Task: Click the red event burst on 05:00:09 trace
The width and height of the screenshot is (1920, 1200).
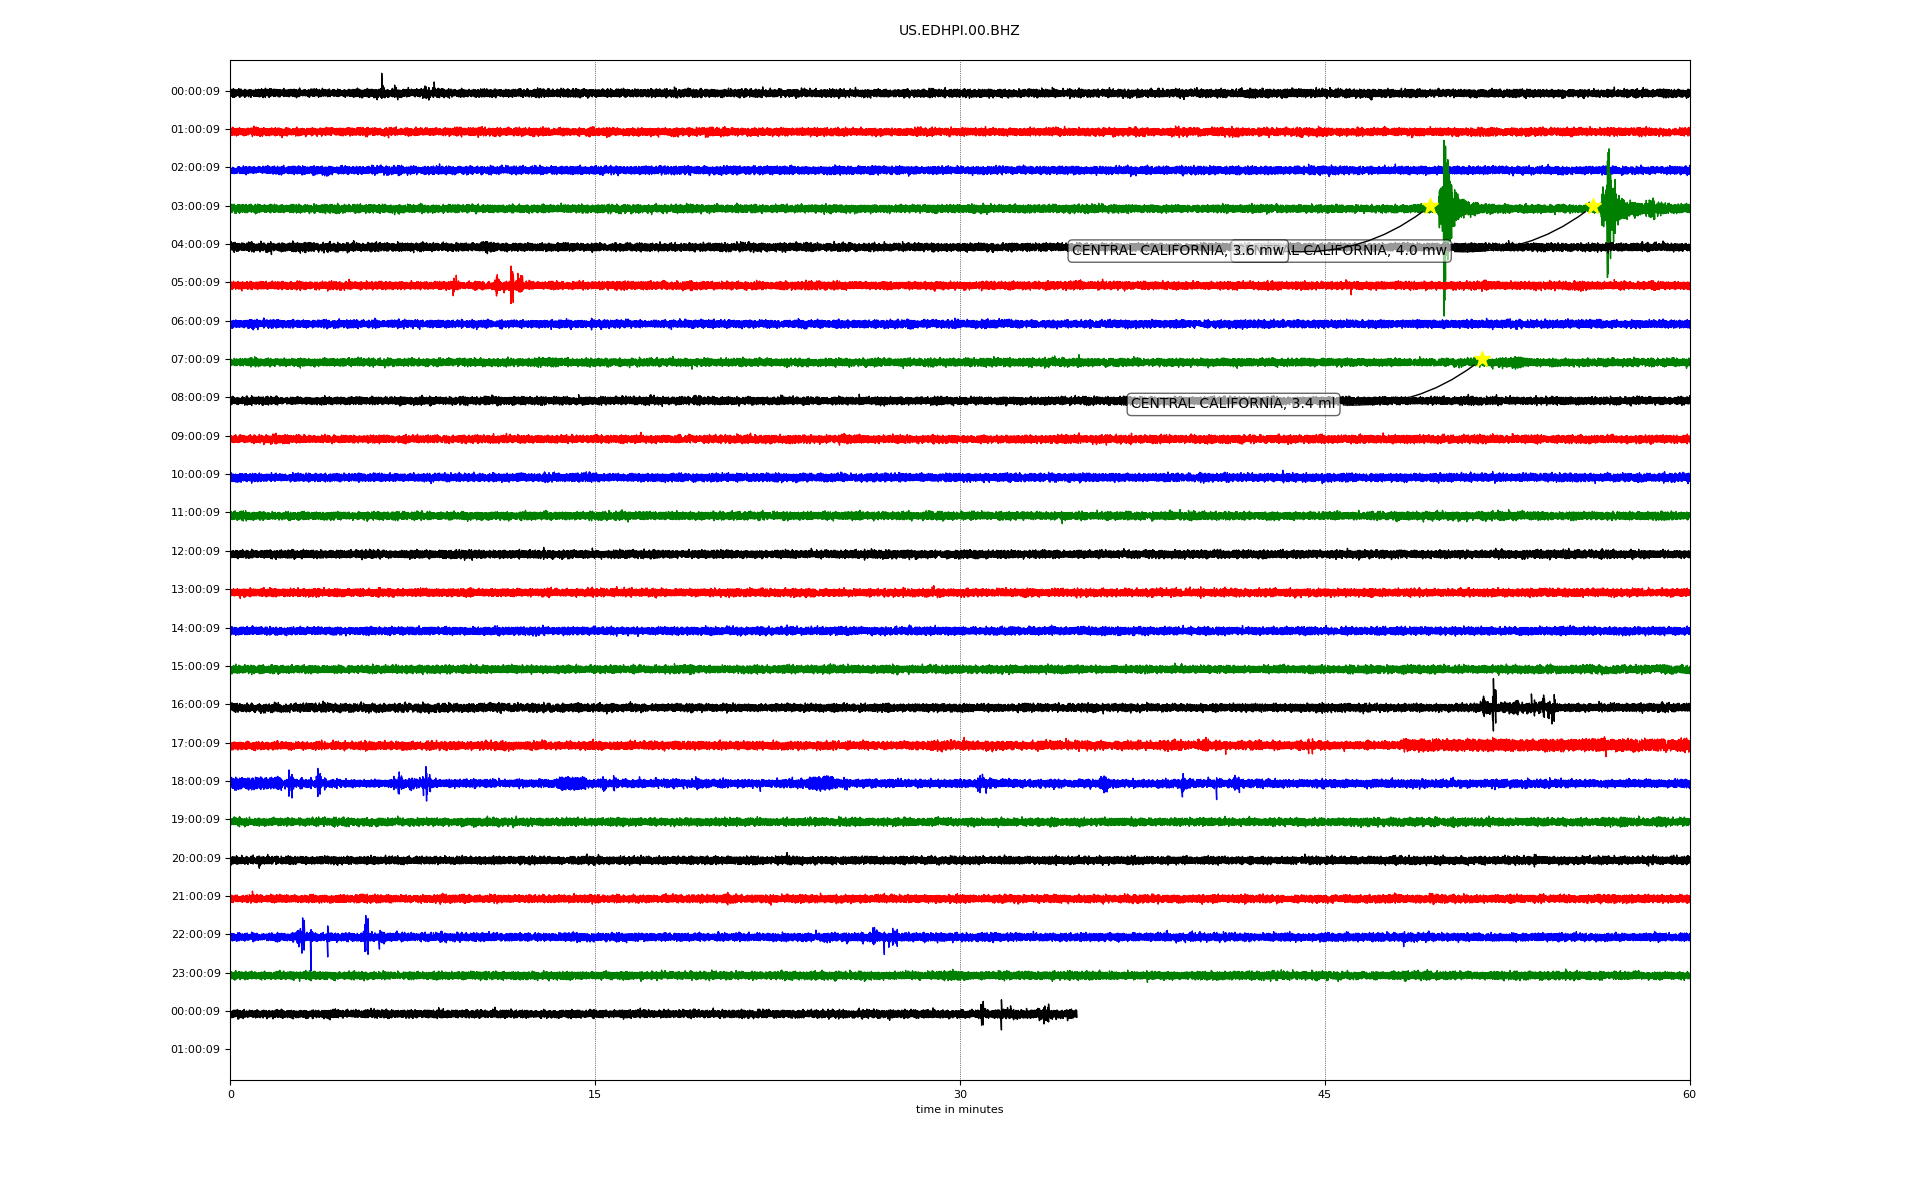Action: click(x=510, y=286)
